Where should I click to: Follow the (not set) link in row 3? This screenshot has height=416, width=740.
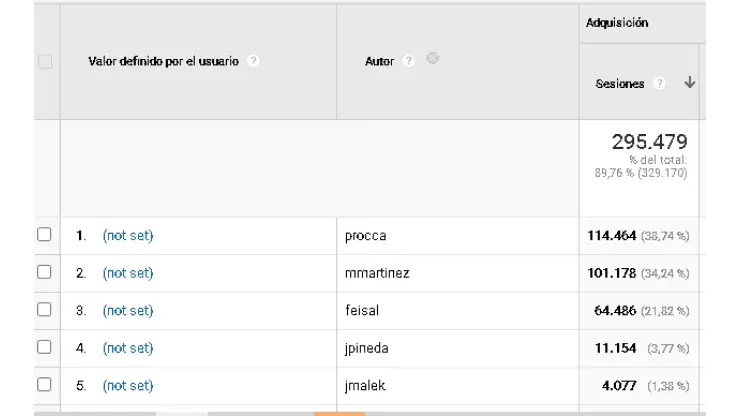pos(128,311)
